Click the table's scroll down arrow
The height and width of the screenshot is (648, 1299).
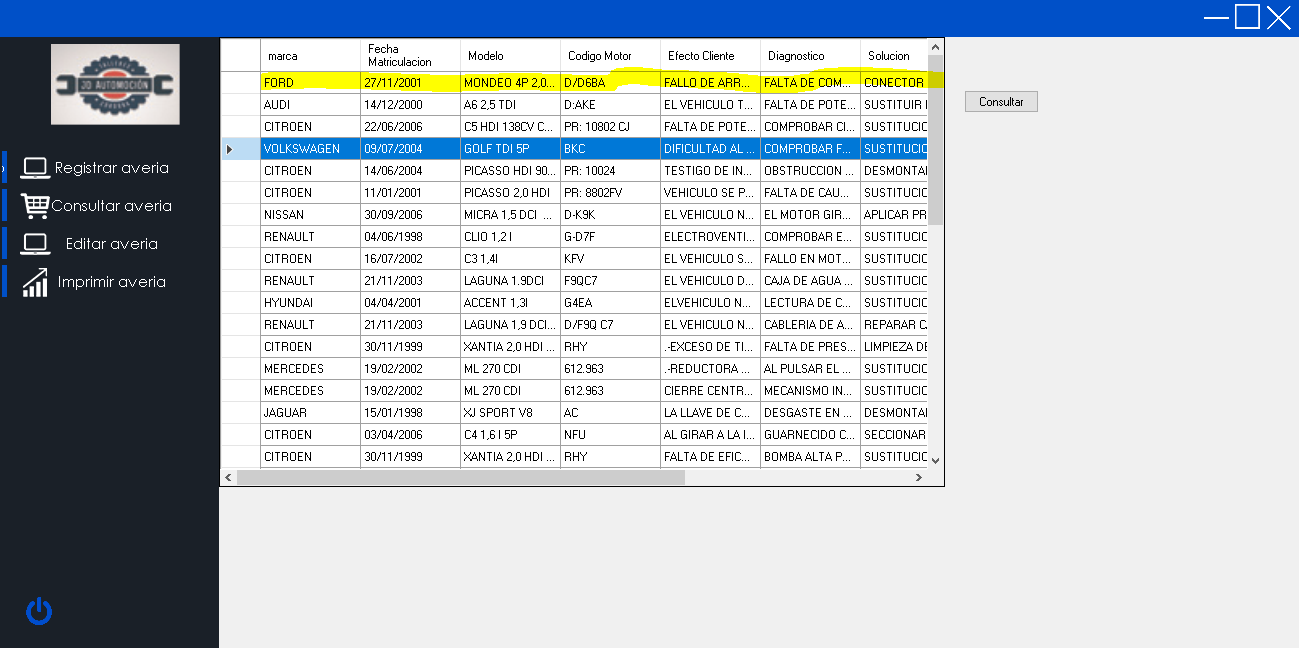click(935, 460)
